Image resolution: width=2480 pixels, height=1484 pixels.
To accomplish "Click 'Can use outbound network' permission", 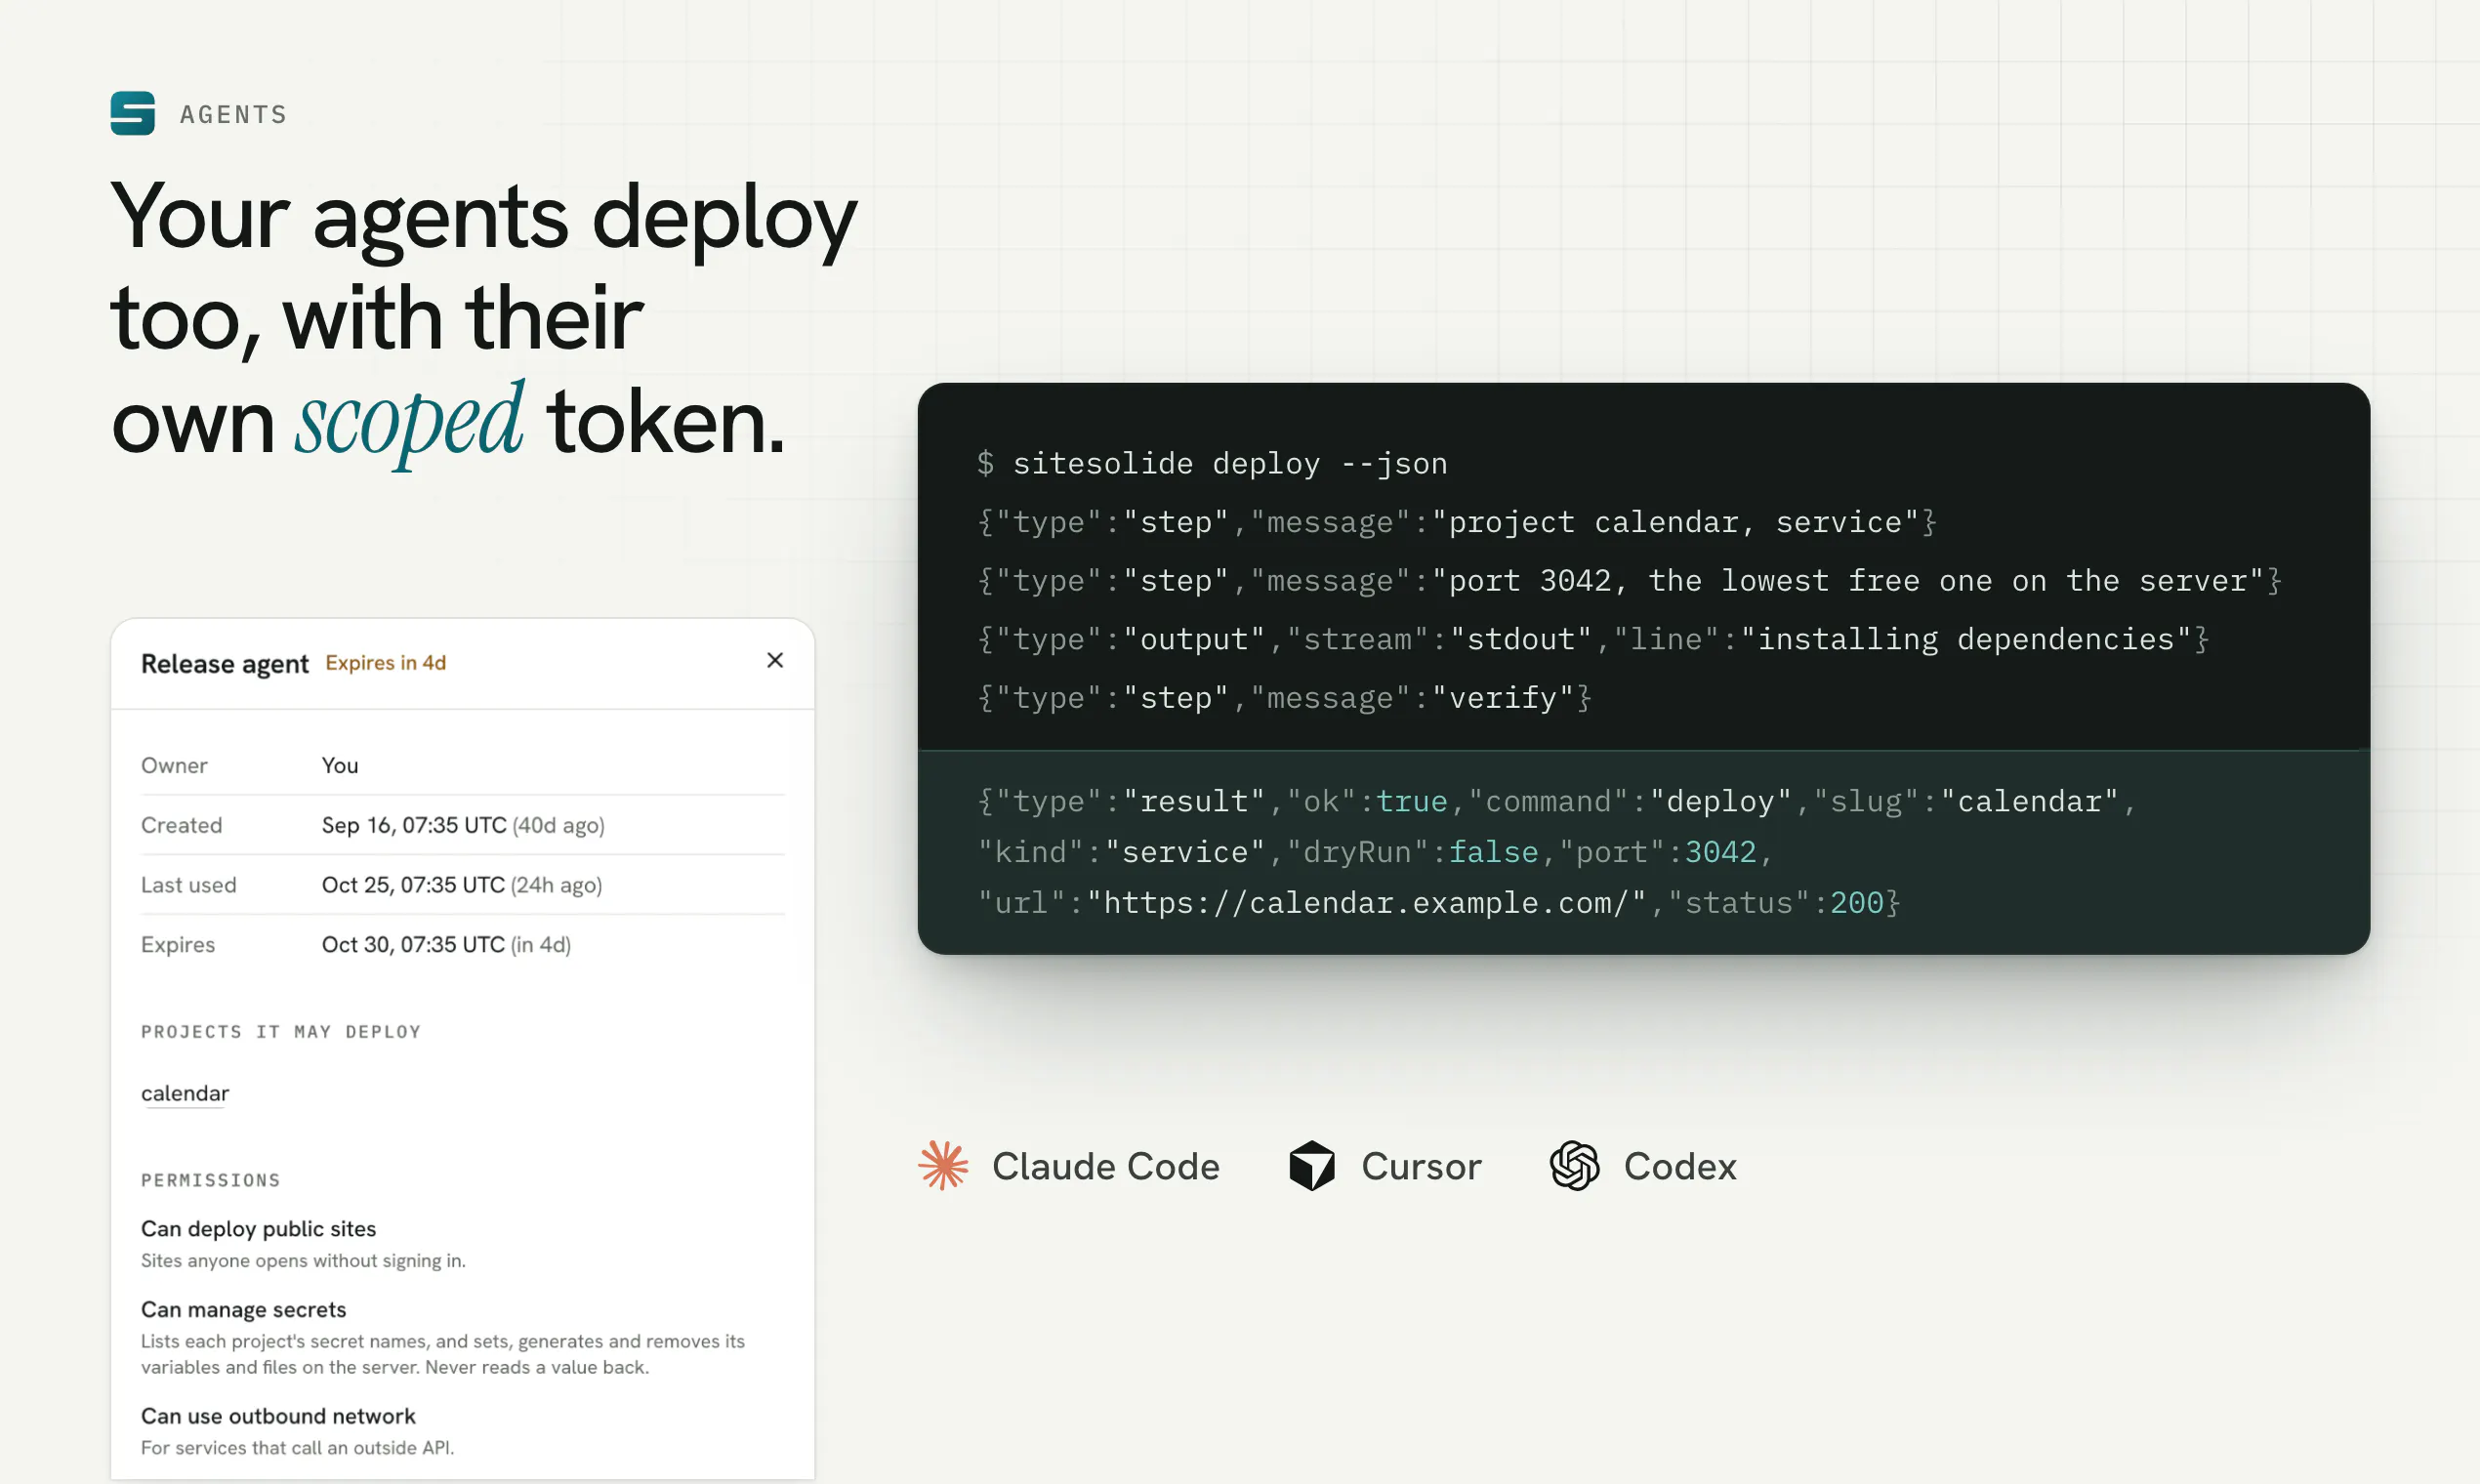I will (278, 1415).
